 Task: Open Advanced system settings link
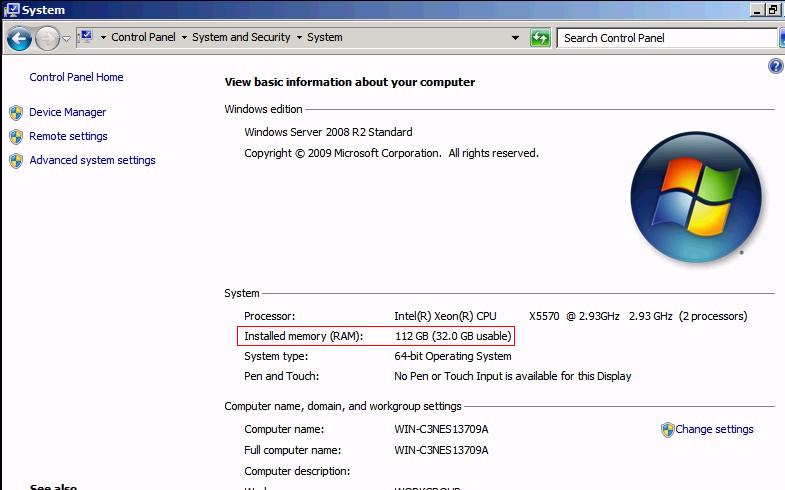92,160
